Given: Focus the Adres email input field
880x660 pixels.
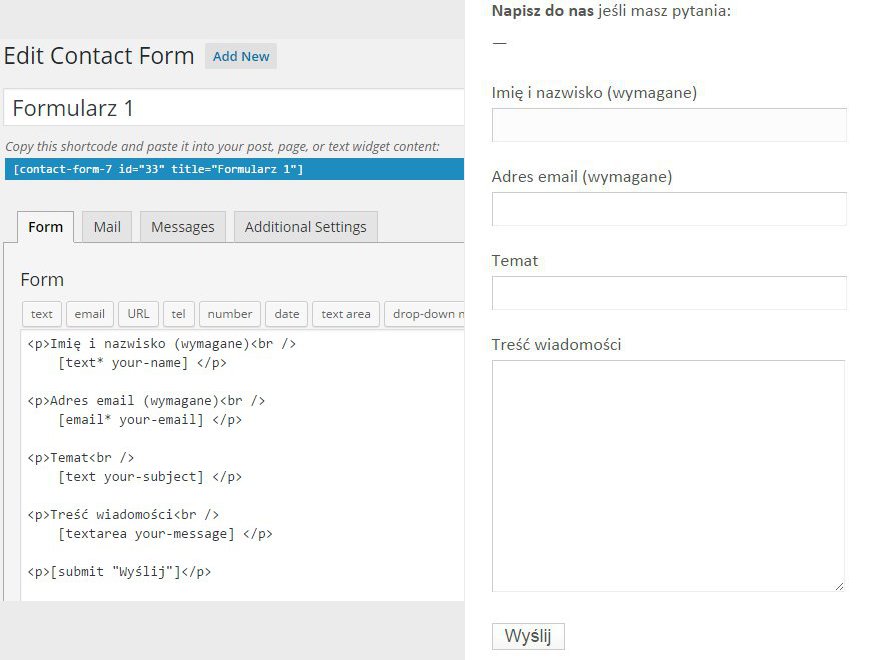Looking at the screenshot, I should tap(669, 209).
